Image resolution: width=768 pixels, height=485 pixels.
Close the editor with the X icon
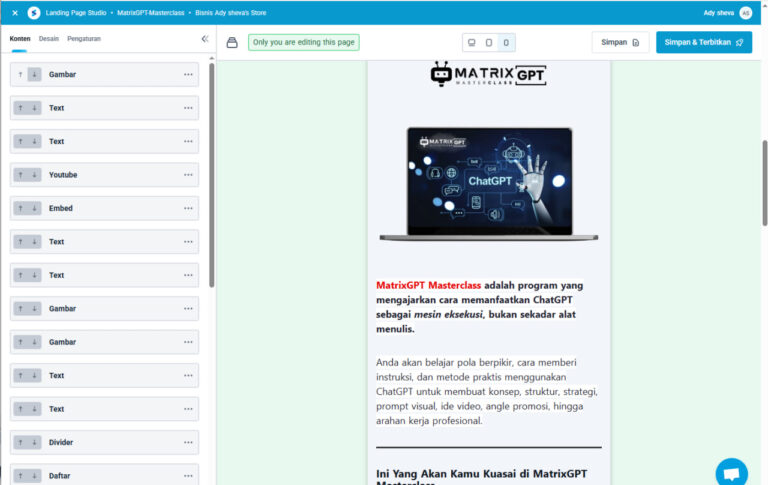point(15,13)
